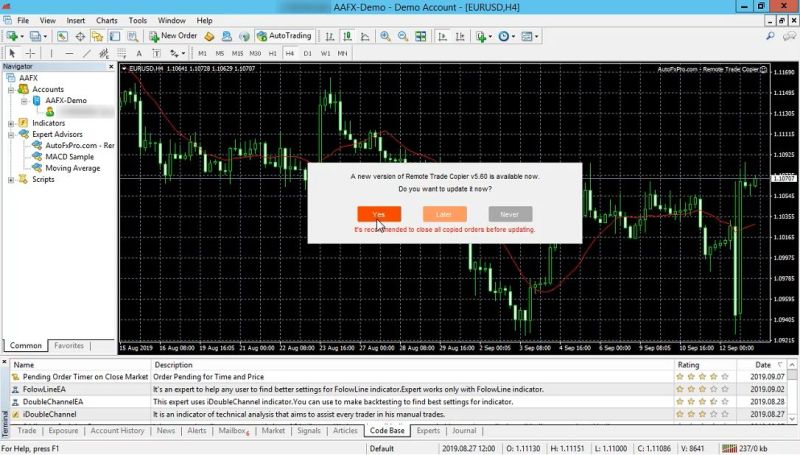
Task: Select the crosshair cursor tool
Action: pyautogui.click(x=31, y=53)
